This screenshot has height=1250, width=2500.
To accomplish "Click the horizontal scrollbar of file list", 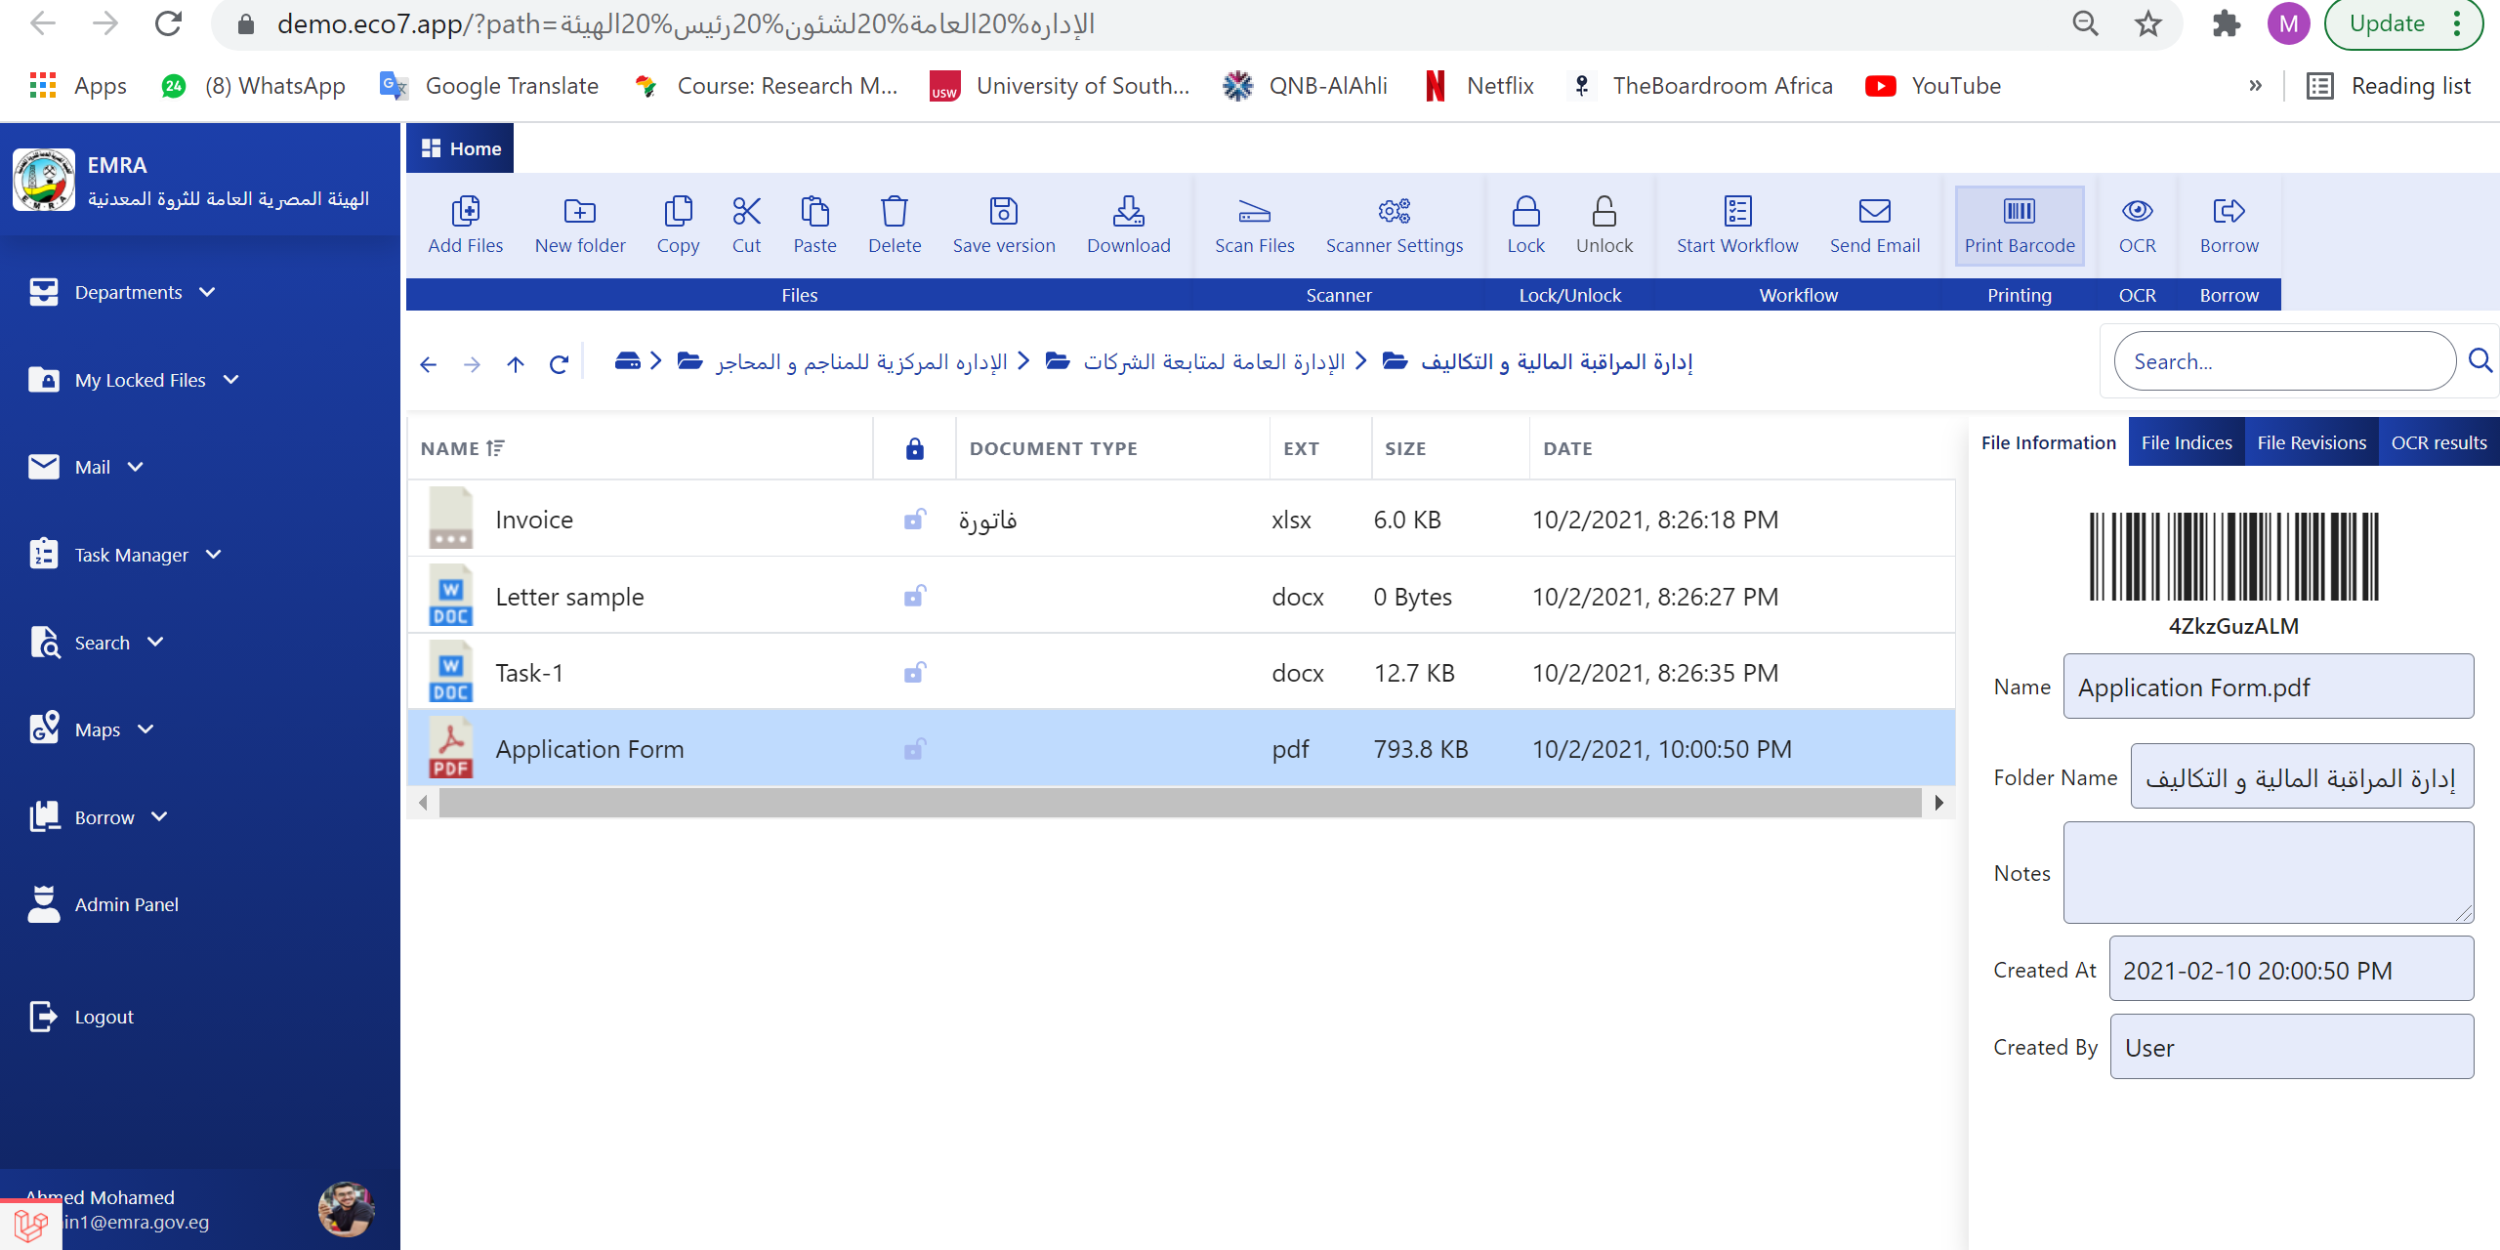I will click(1180, 802).
